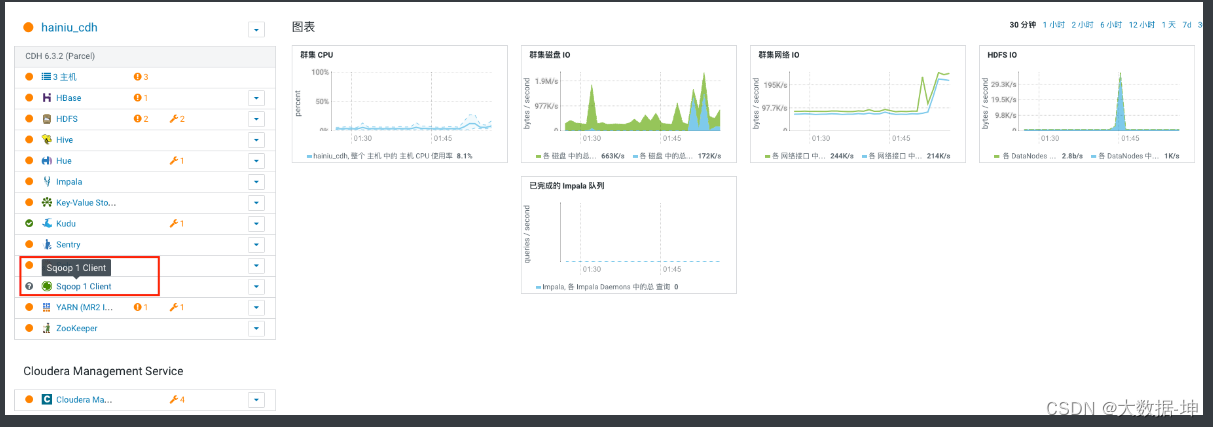This screenshot has height=427, width=1213.
Task: Open the Sqoop 1 Client row actions dropdown
Action: click(x=256, y=286)
